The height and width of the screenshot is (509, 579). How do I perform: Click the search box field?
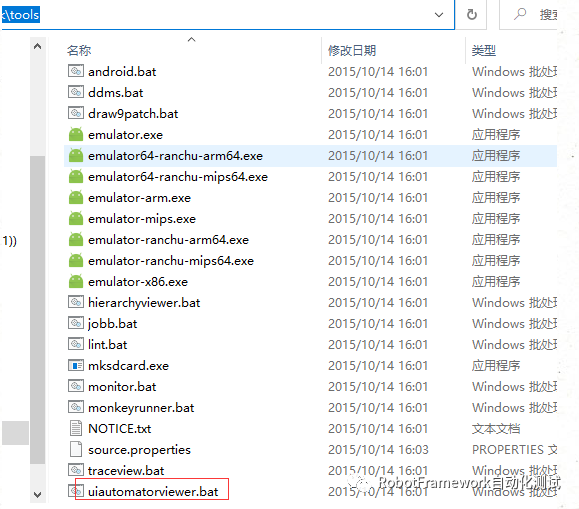528,15
